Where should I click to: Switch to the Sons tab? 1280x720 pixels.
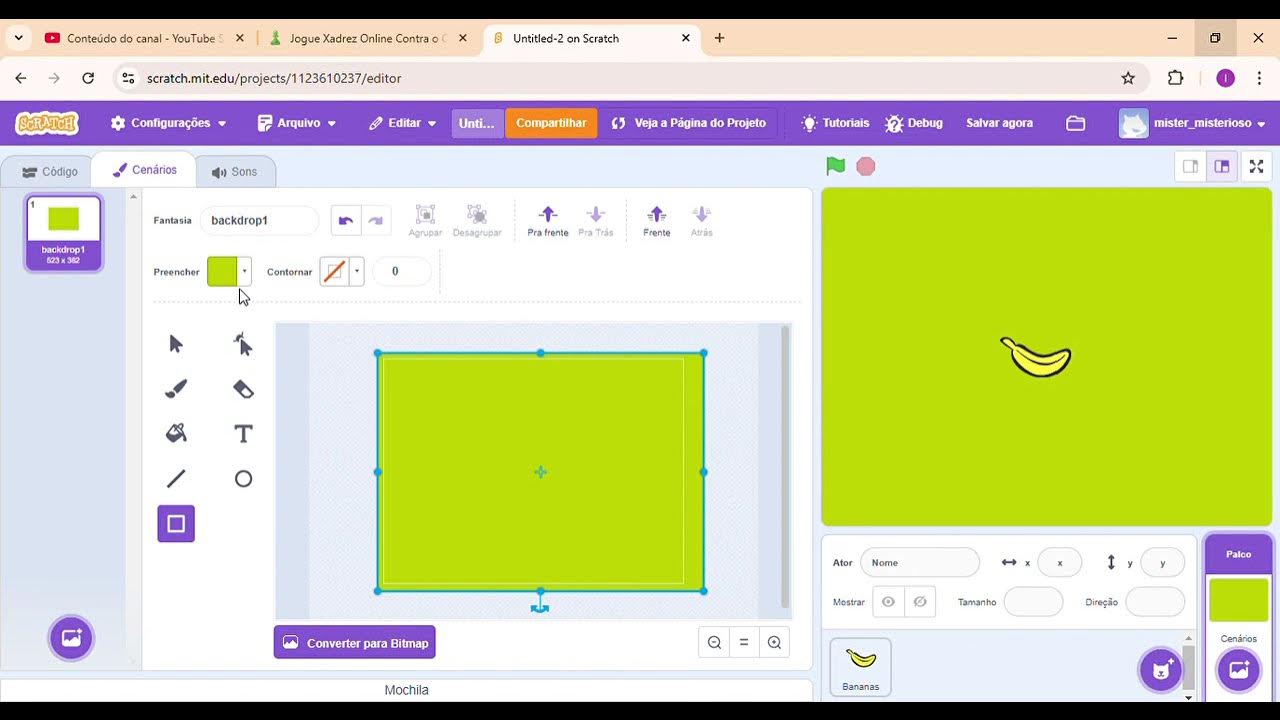[x=234, y=172]
